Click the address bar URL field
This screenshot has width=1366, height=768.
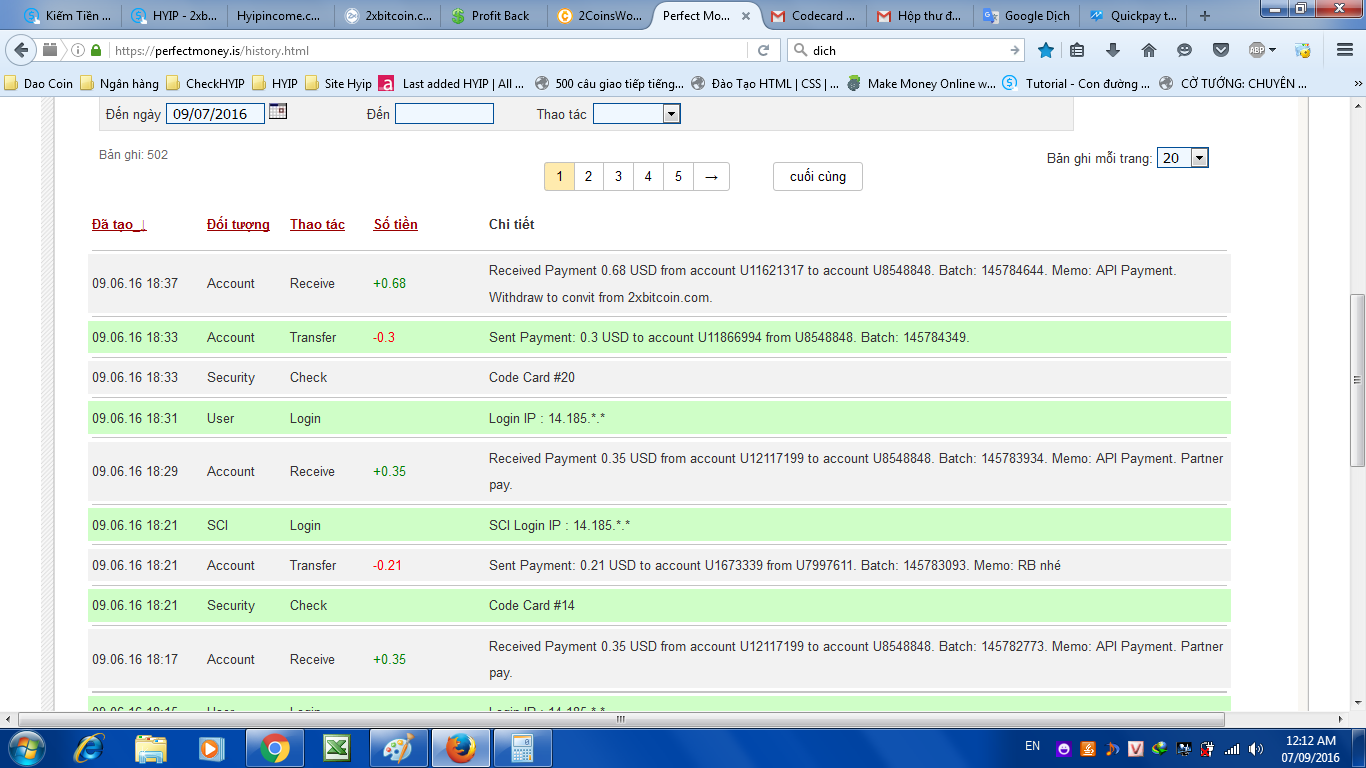430,50
